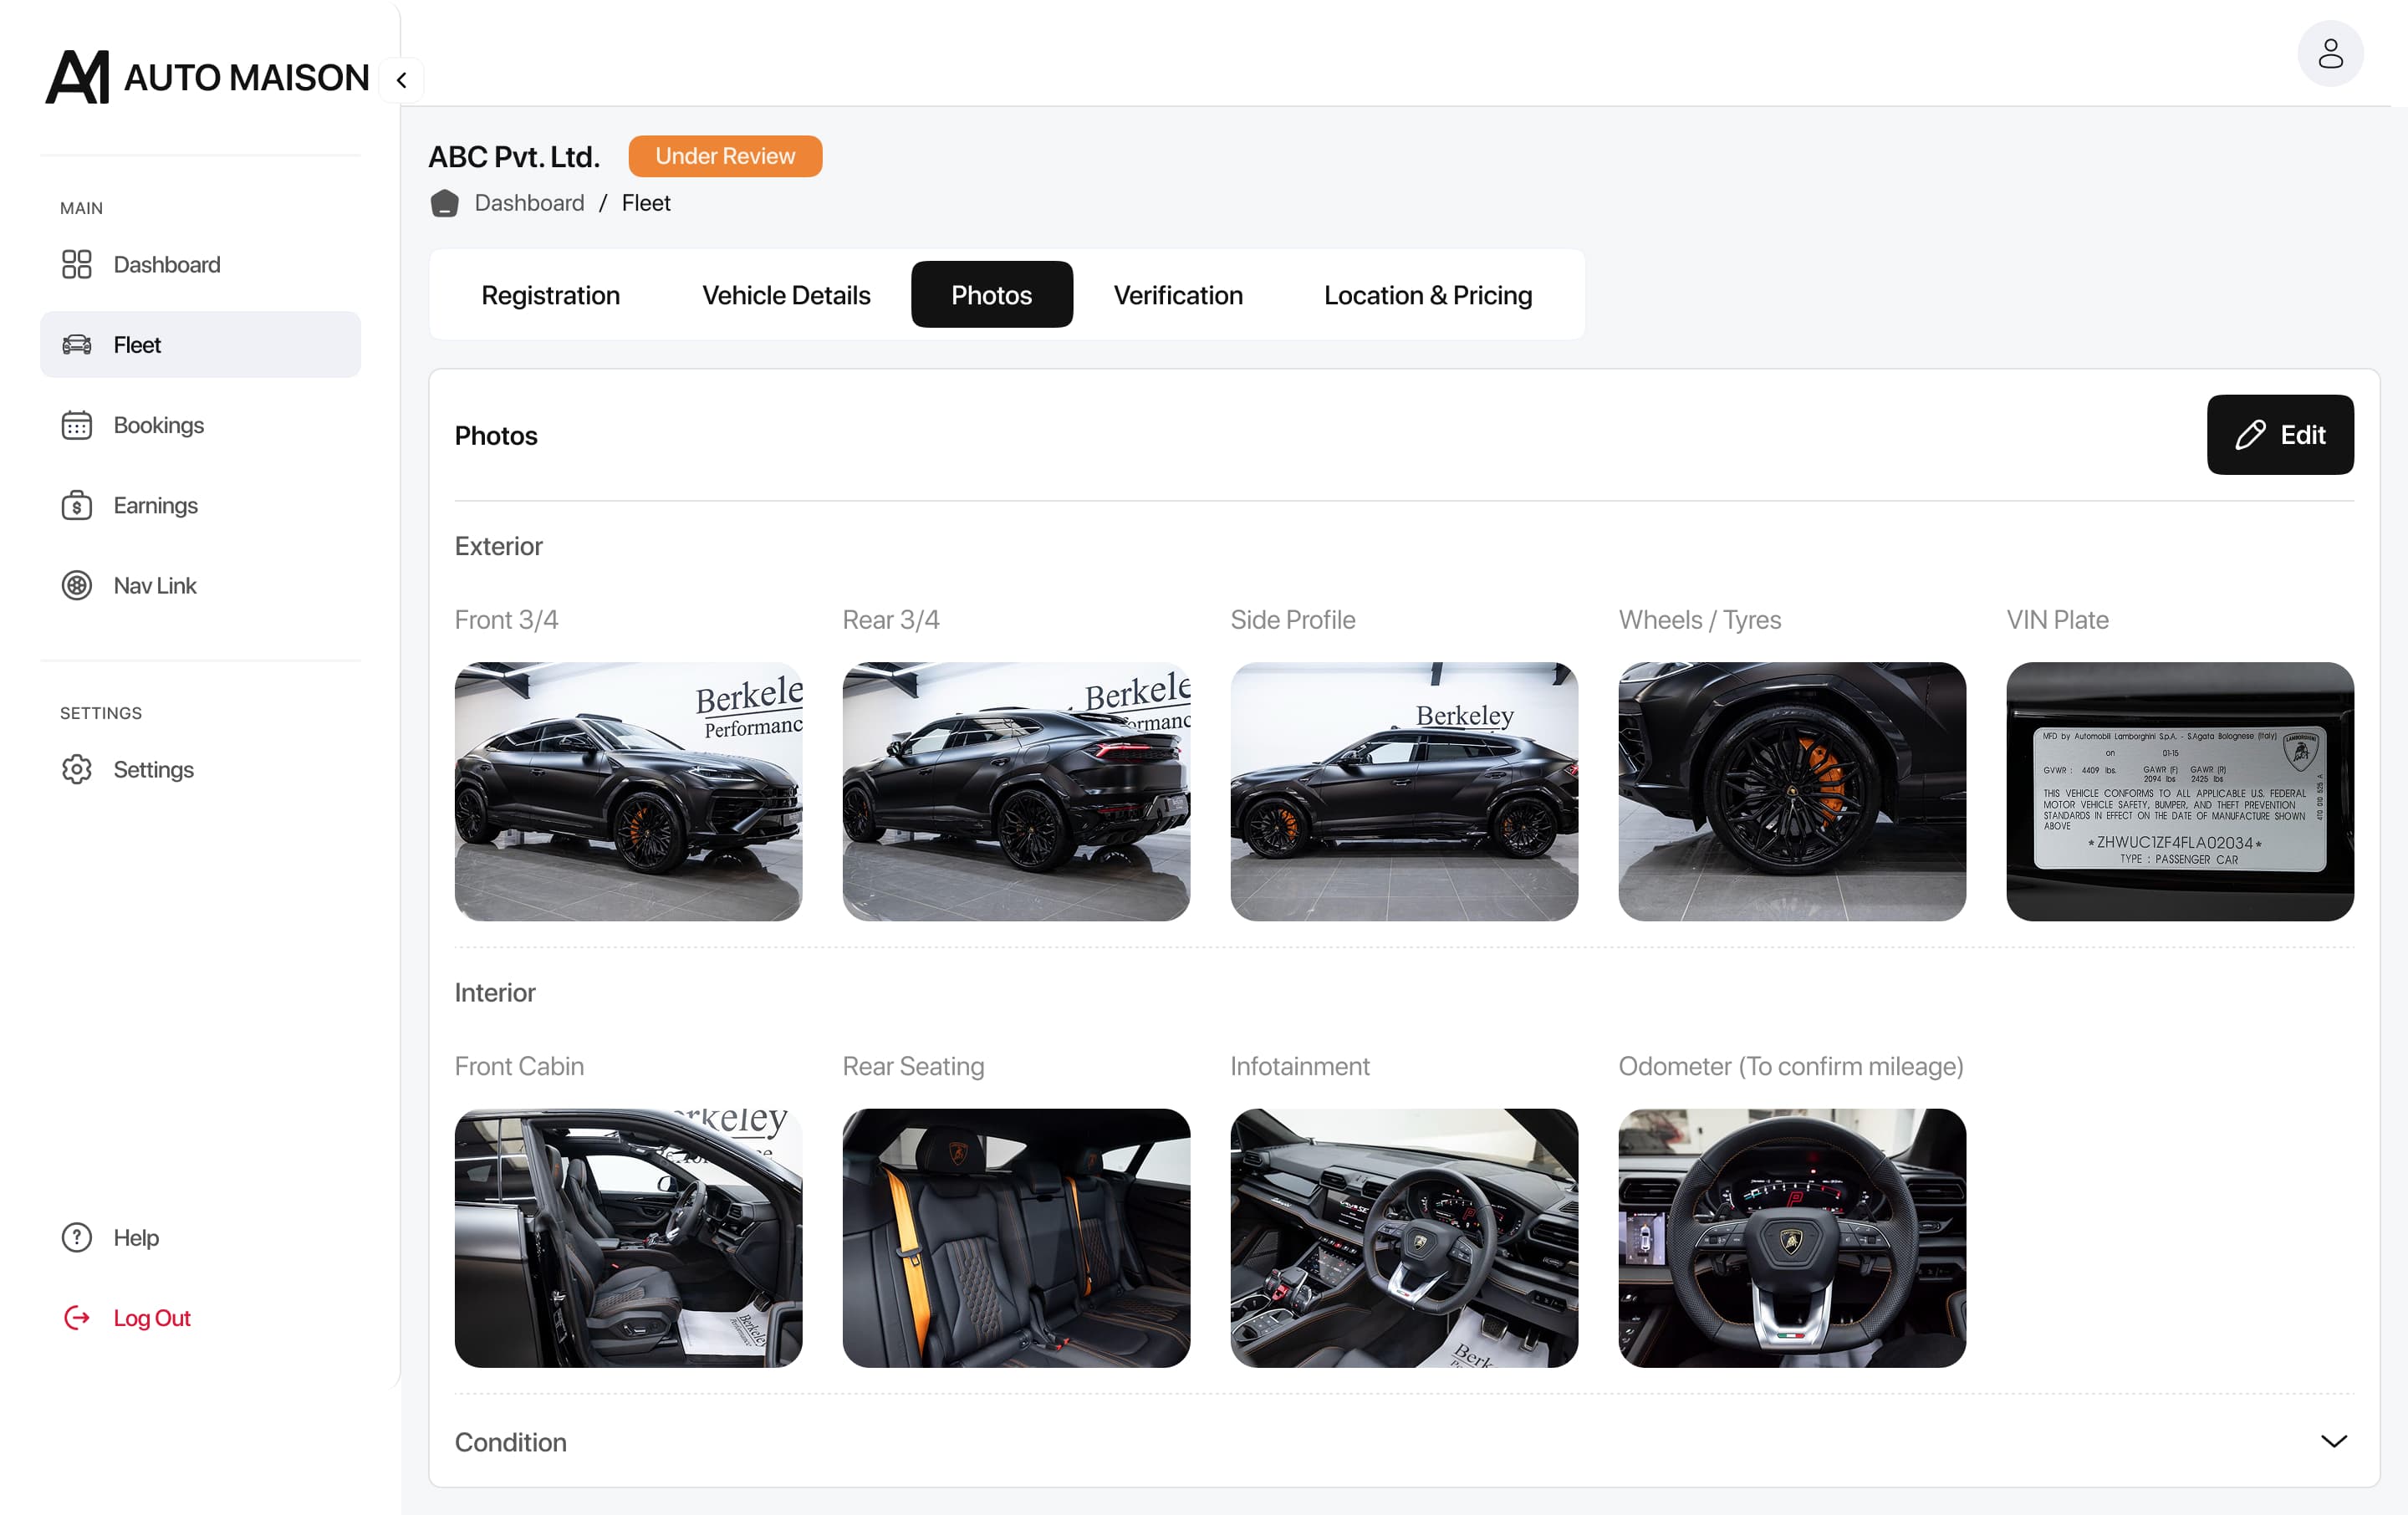Click the Dashboard grid icon in sidebar

tap(76, 264)
